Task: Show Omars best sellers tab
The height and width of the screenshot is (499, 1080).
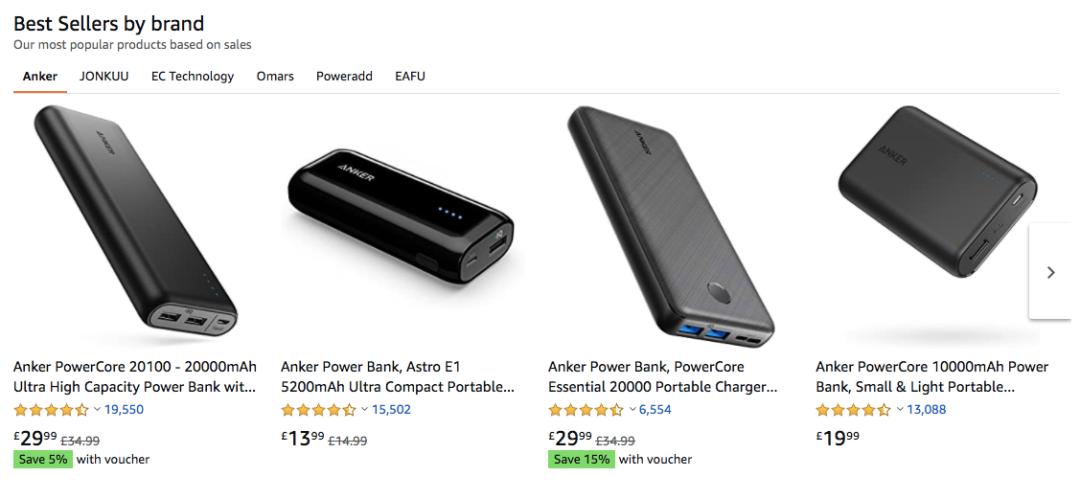Action: 275,76
